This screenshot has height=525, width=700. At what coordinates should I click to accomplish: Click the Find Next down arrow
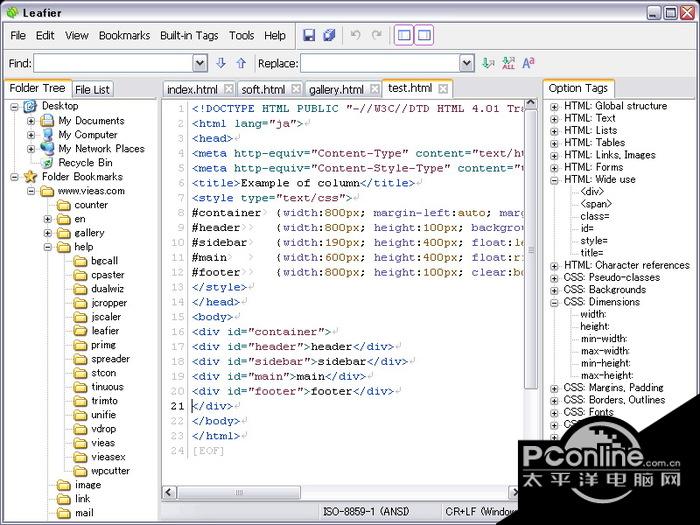tap(221, 63)
